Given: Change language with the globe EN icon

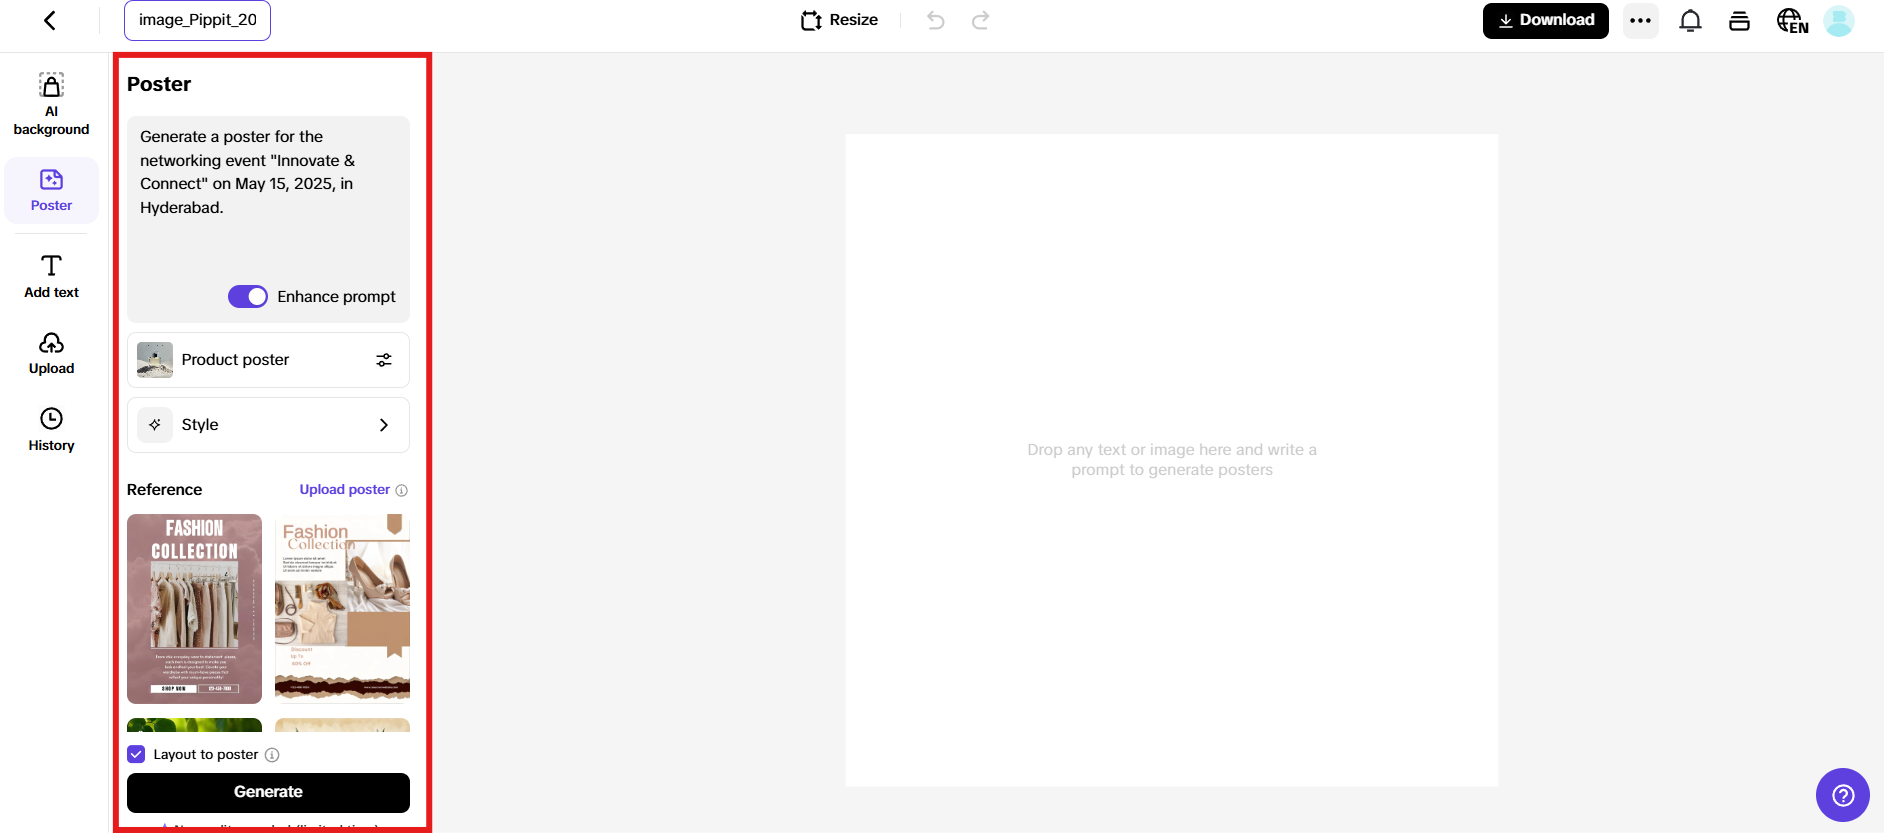Looking at the screenshot, I should click(1792, 21).
